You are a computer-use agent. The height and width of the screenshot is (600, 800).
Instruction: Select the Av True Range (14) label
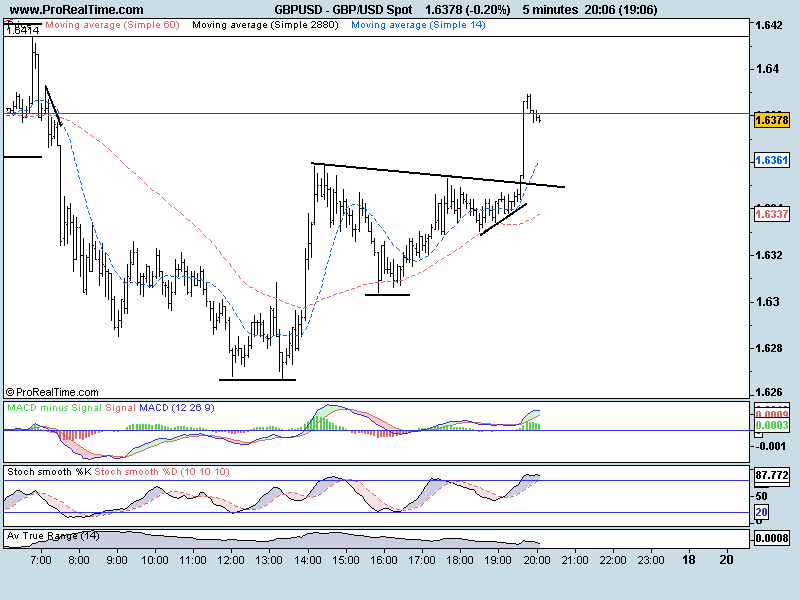point(53,536)
